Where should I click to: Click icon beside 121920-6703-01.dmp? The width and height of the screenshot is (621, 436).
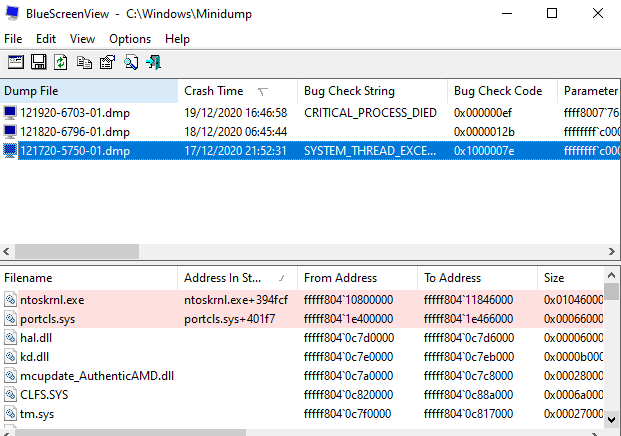10,113
